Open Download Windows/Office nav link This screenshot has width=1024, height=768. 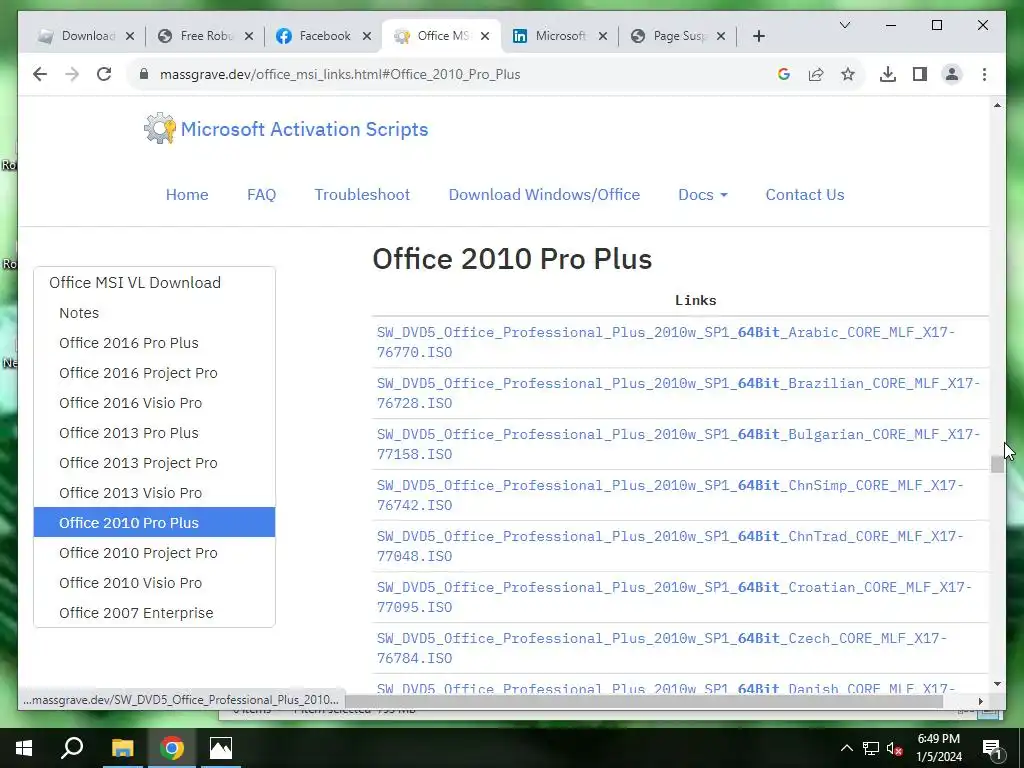click(544, 195)
